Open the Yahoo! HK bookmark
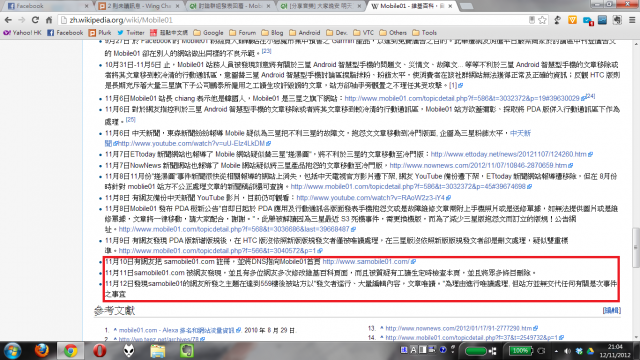This screenshot has height=360, width=640. click(x=22, y=33)
